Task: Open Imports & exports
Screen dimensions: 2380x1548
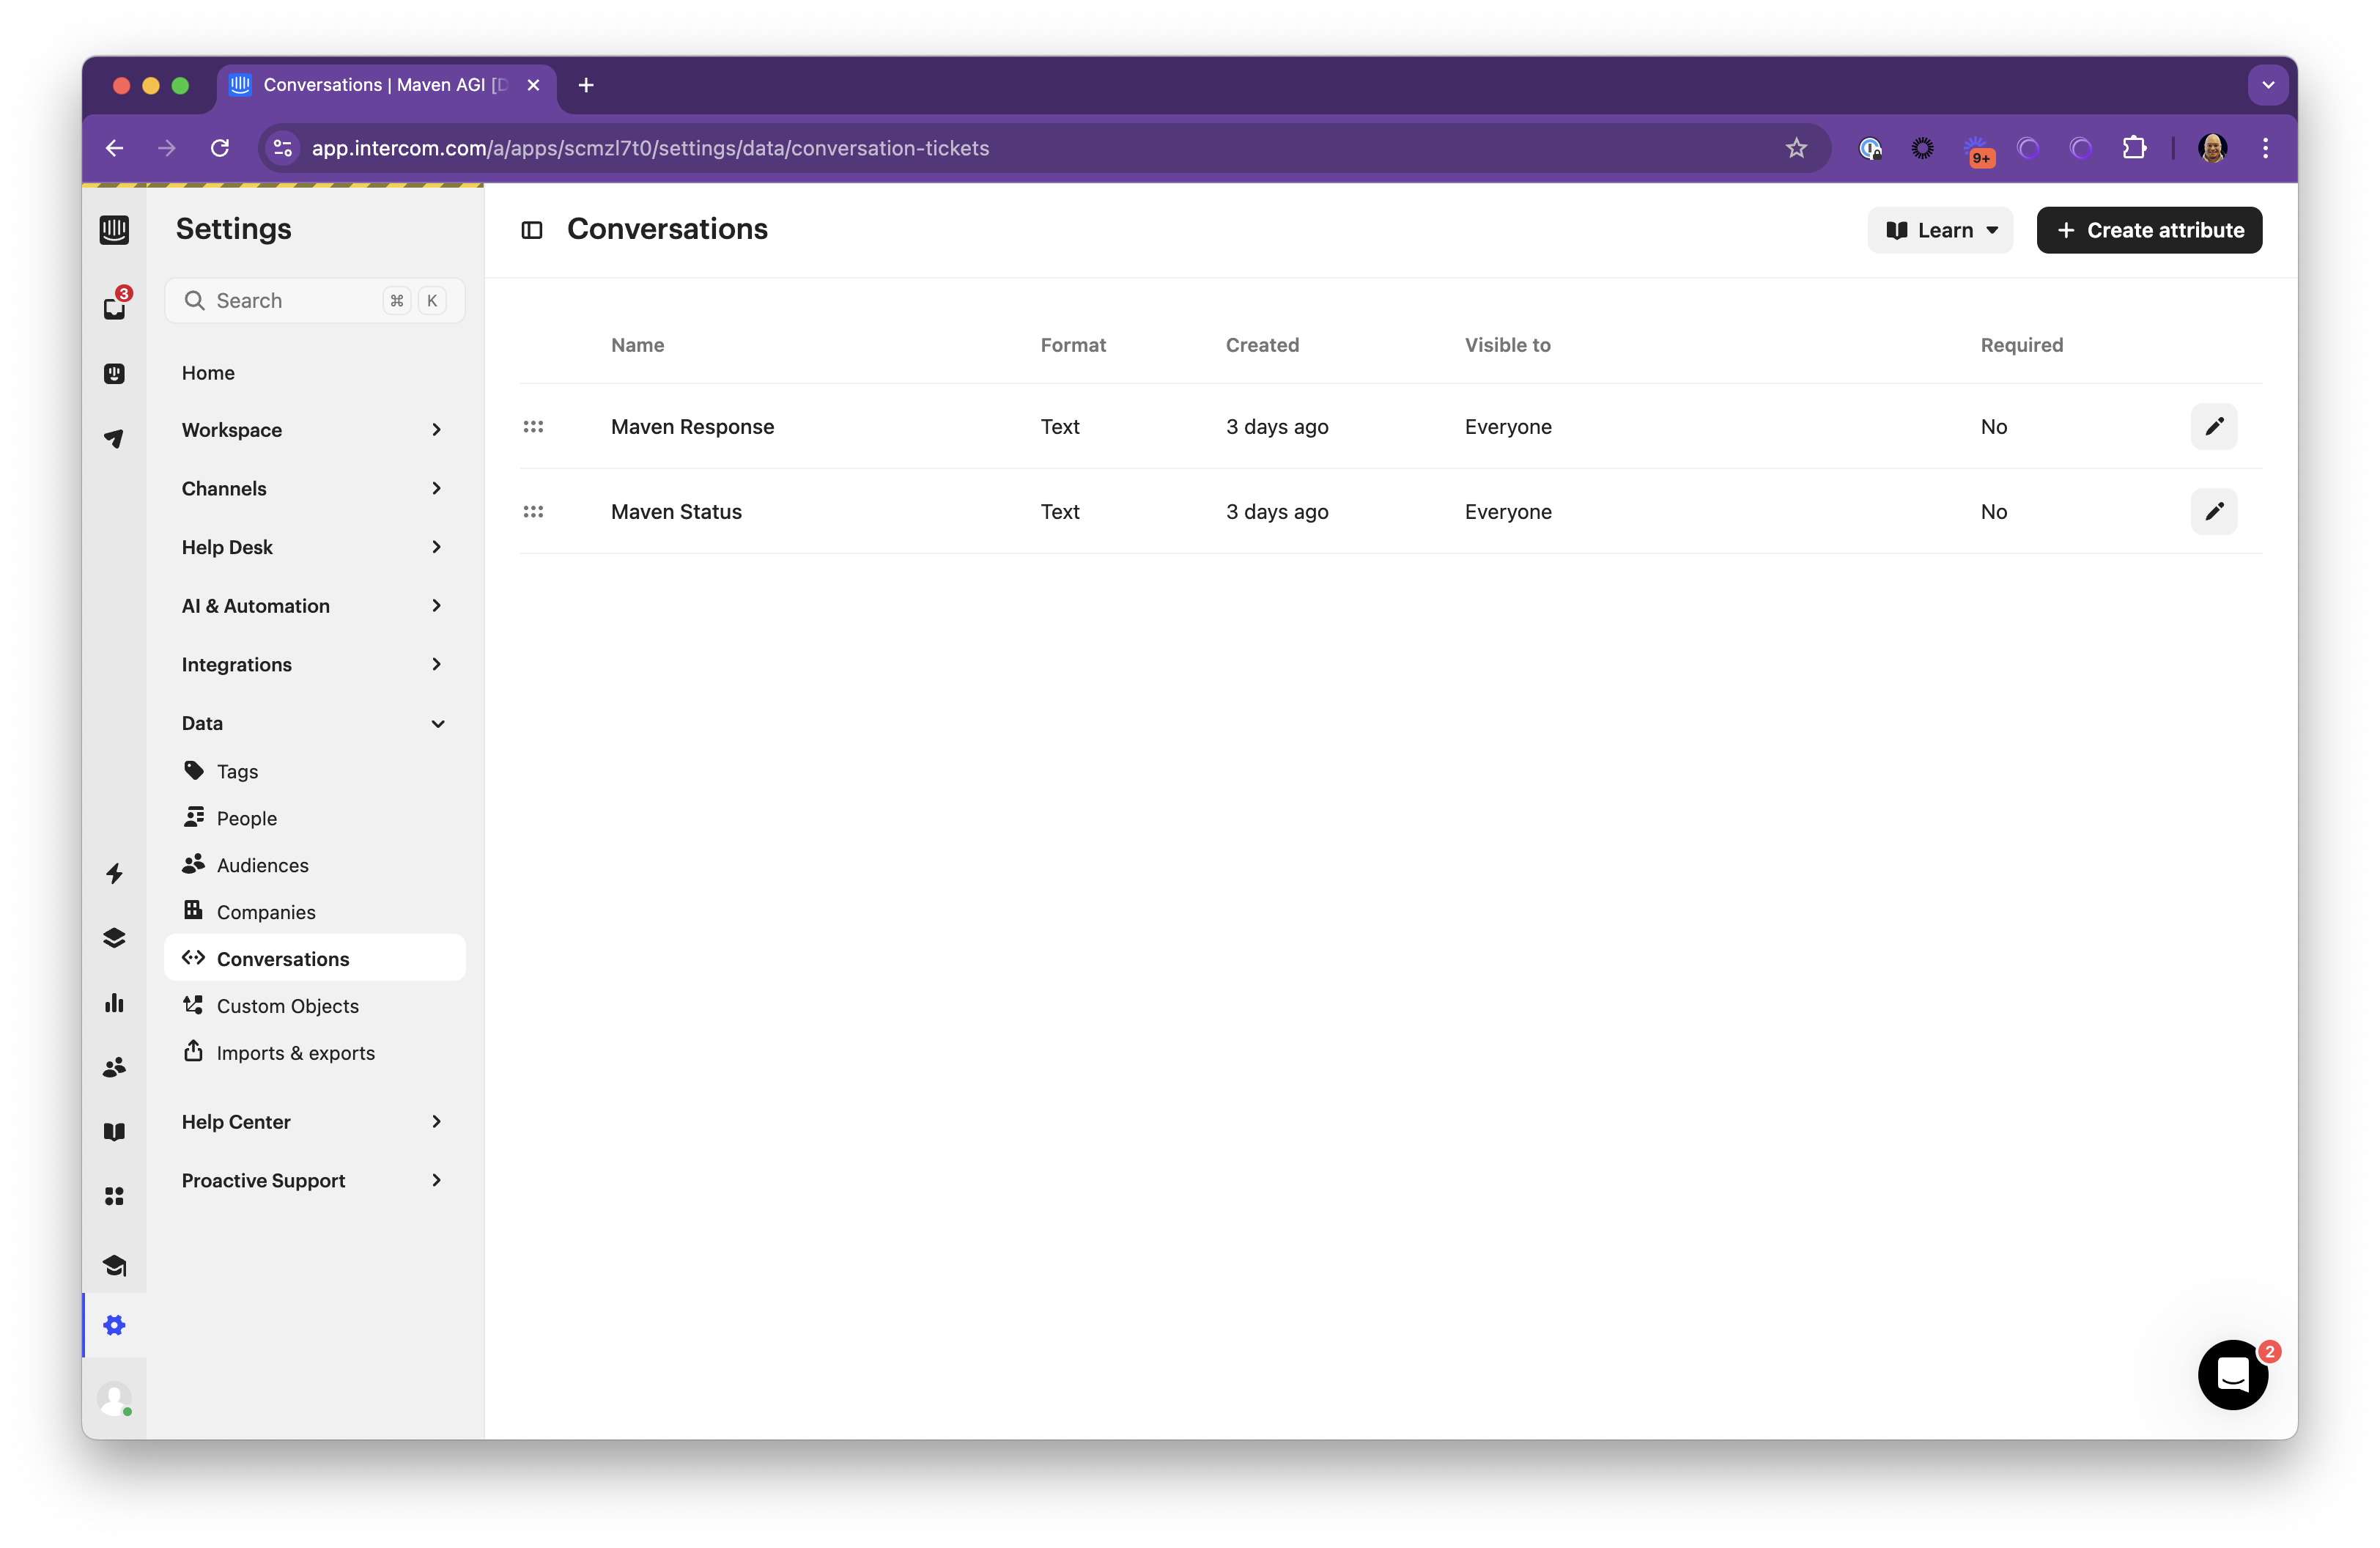Action: (296, 1052)
